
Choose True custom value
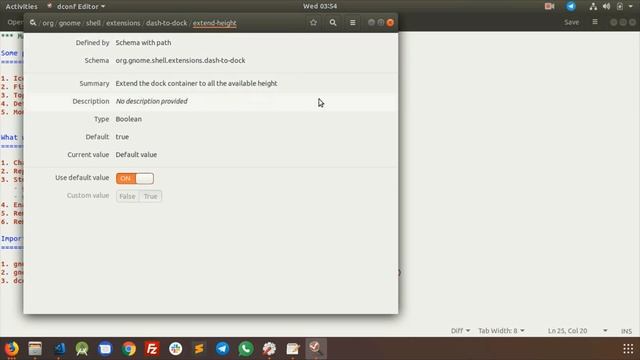click(150, 196)
